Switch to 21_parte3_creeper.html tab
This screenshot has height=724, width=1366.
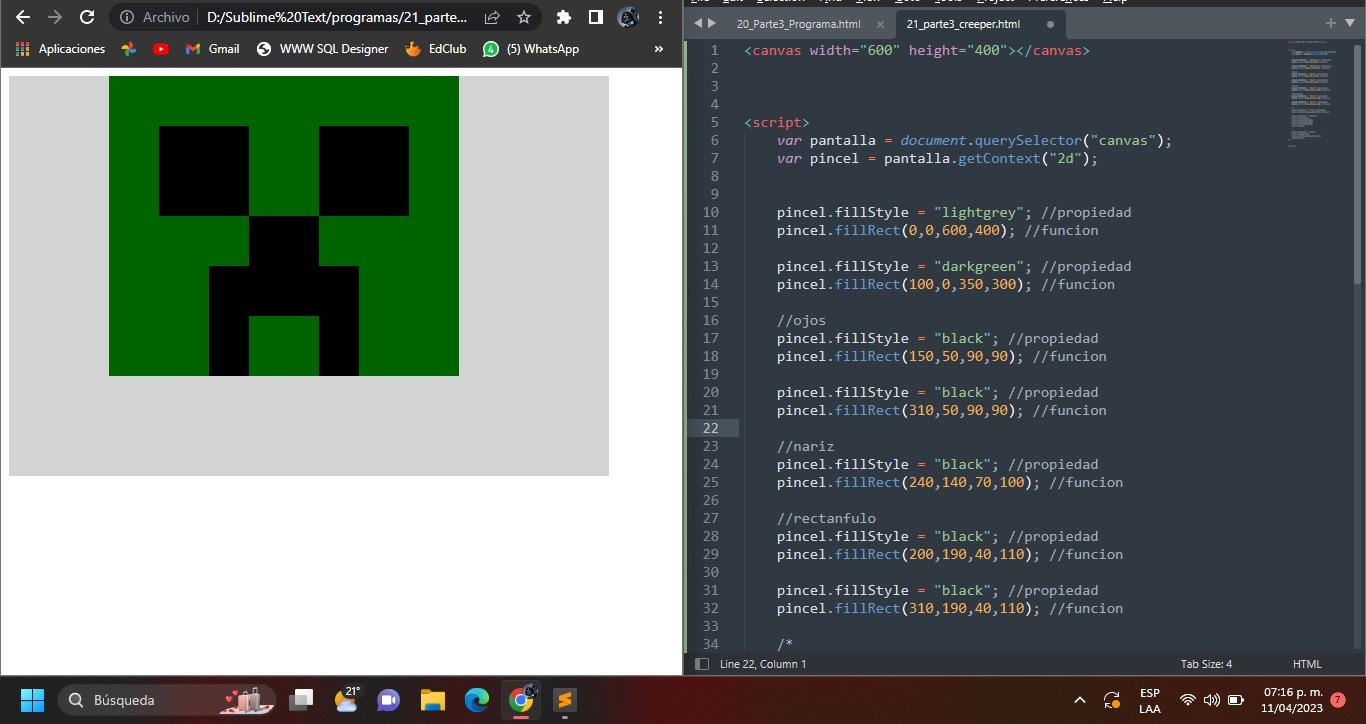(963, 24)
